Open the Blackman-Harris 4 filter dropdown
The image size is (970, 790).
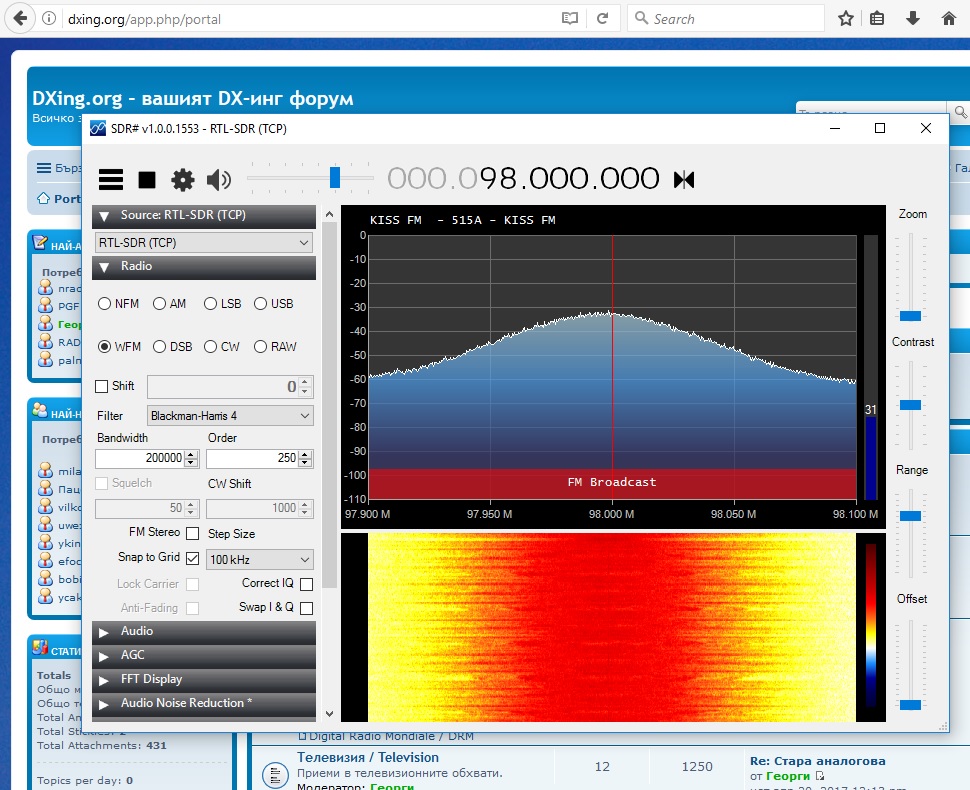tap(230, 416)
